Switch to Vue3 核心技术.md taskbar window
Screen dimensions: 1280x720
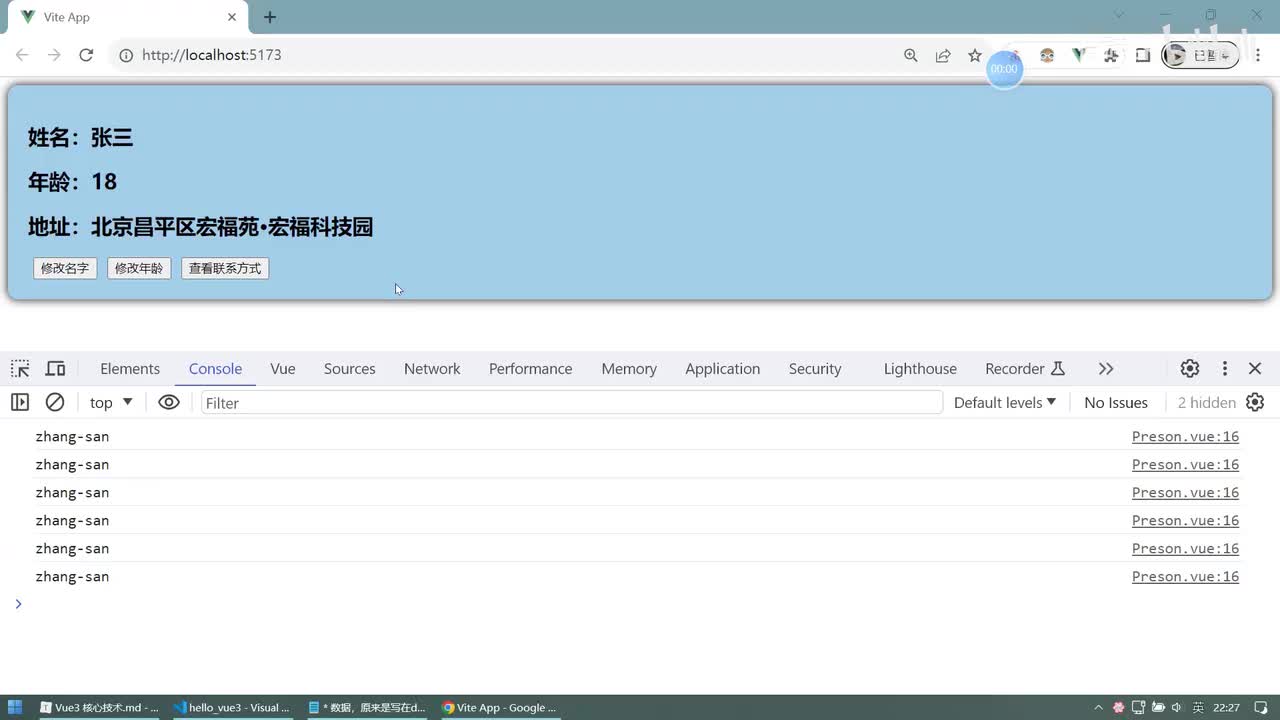click(98, 707)
